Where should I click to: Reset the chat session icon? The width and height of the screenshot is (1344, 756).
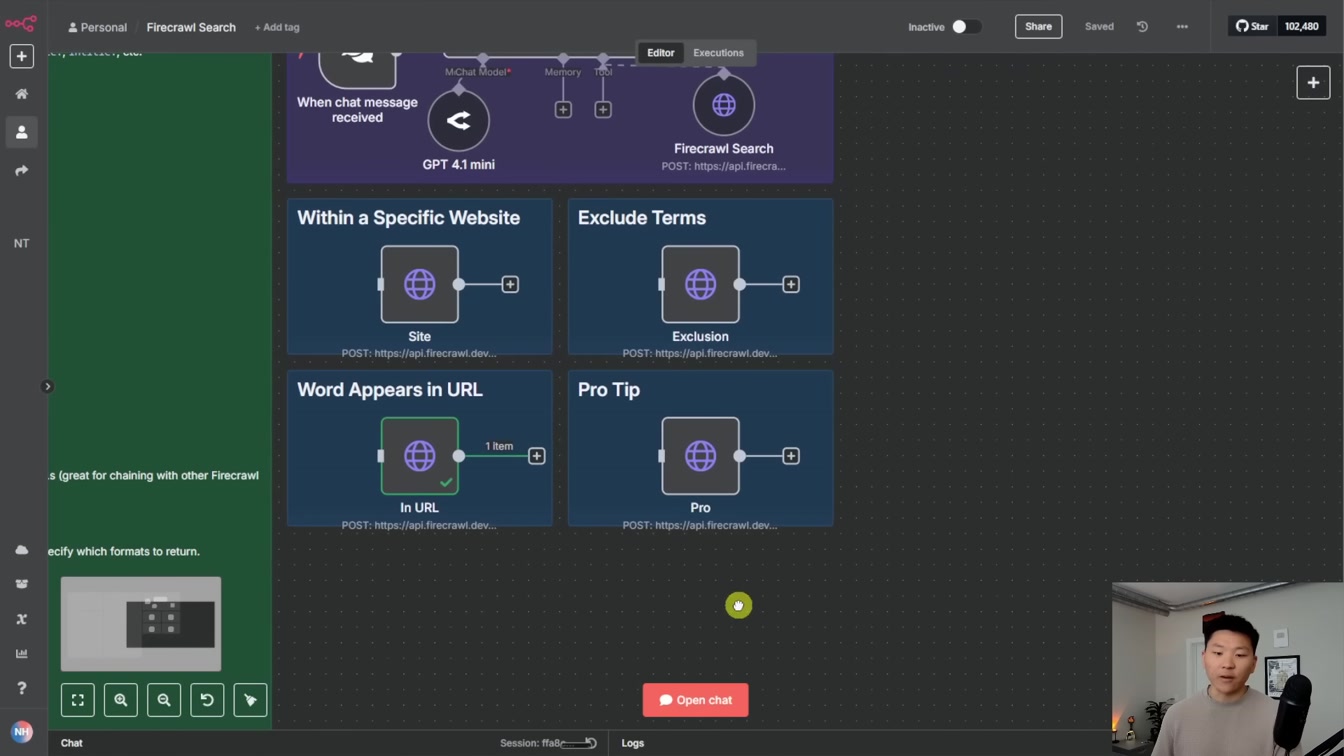[x=591, y=743]
